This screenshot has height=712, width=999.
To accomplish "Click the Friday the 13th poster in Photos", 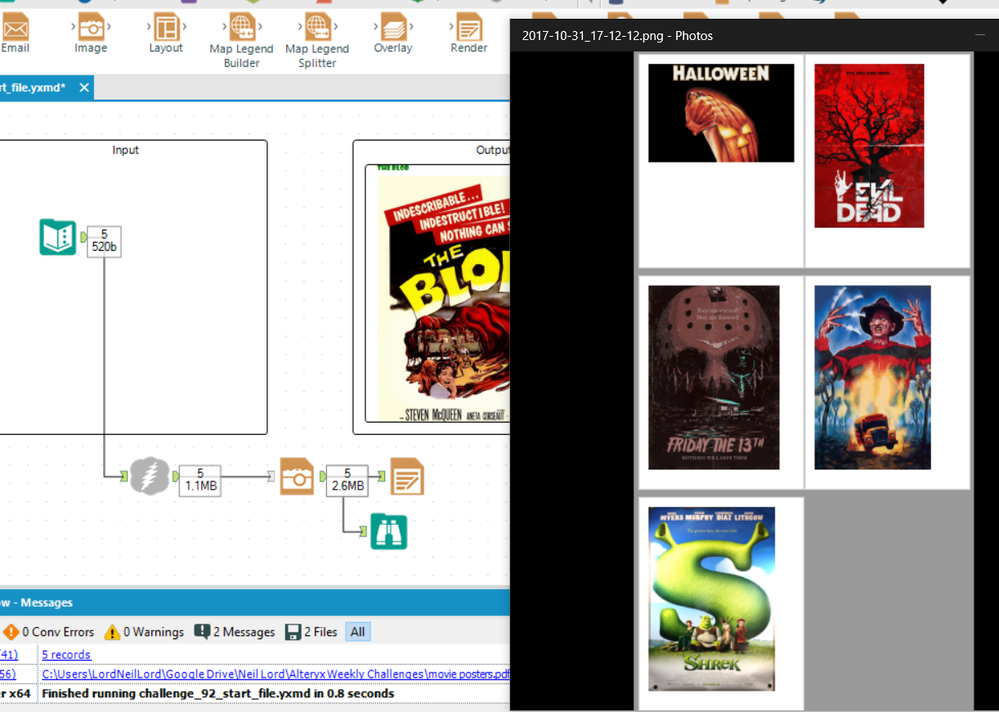I will (x=714, y=377).
